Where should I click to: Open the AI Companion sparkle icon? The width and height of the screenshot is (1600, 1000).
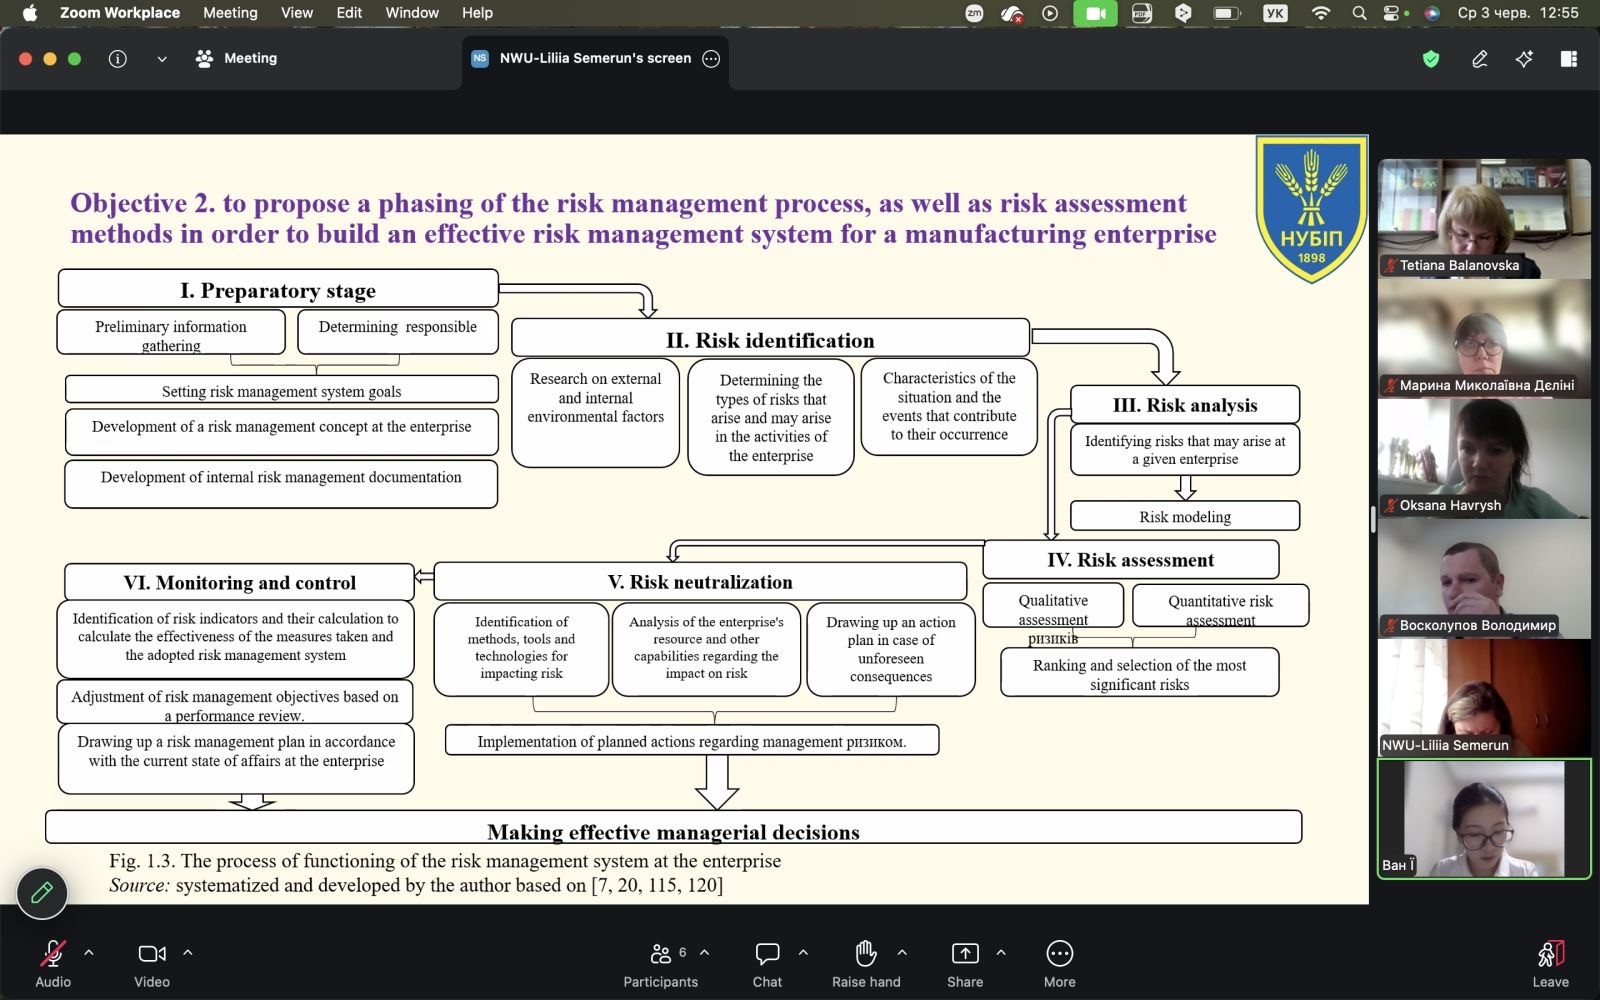coord(1524,59)
